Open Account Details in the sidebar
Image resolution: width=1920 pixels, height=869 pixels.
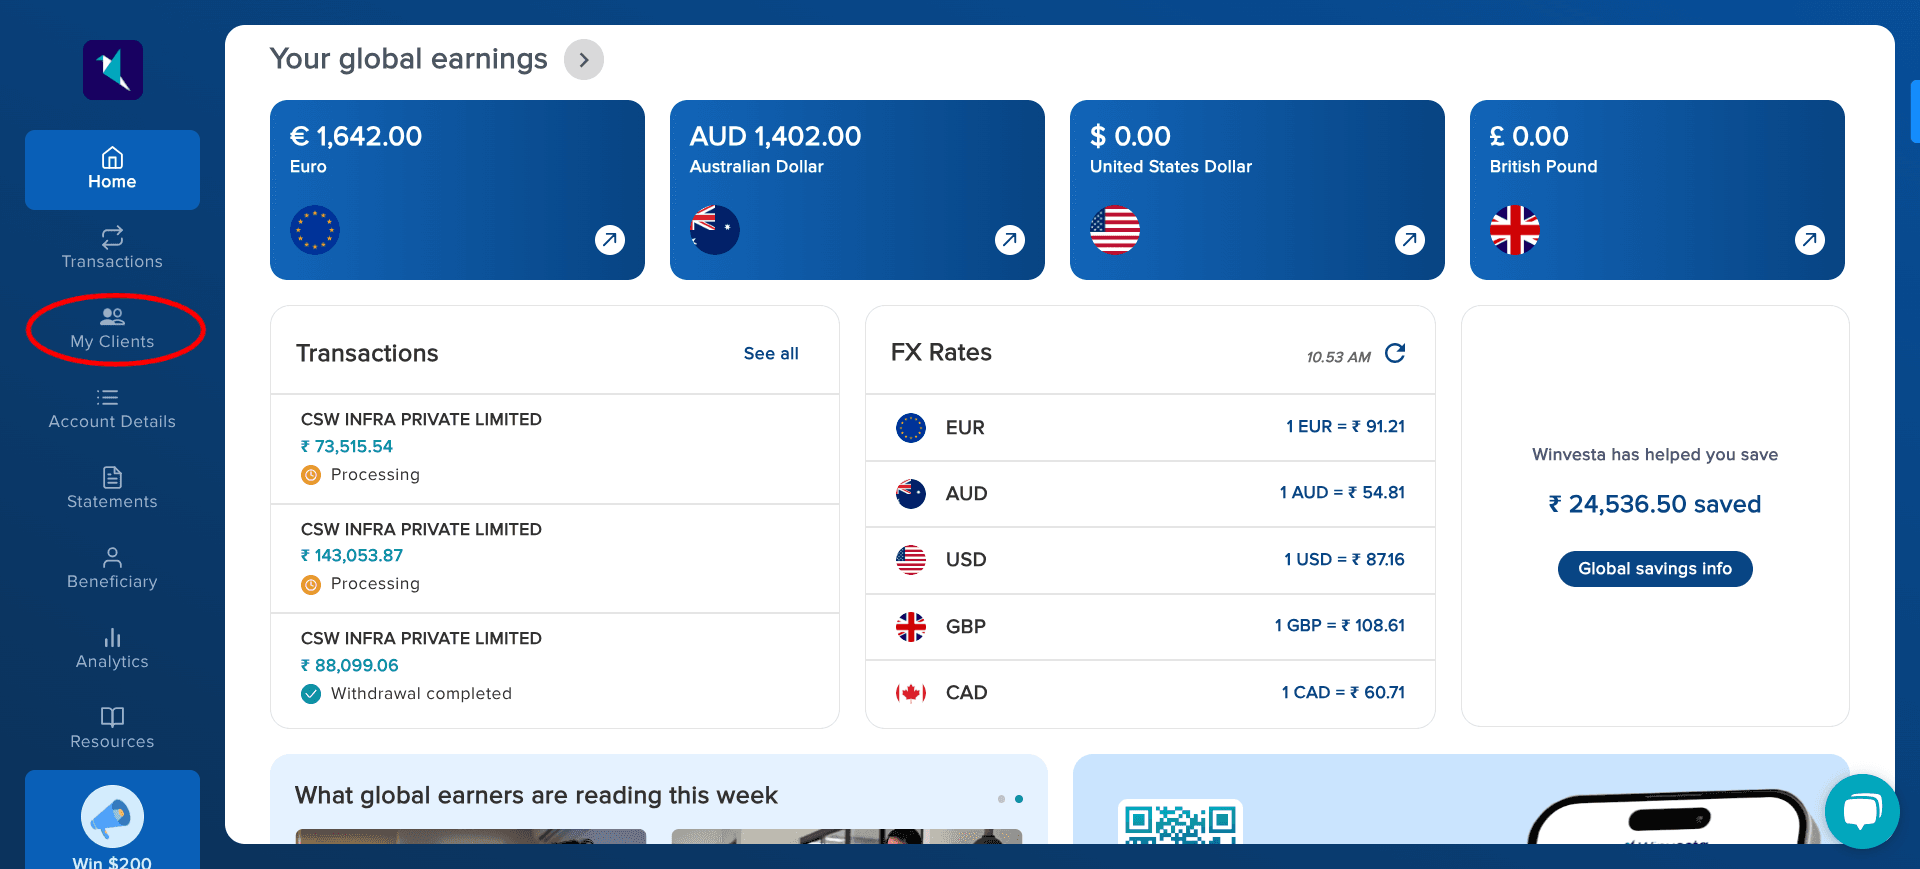(x=112, y=408)
